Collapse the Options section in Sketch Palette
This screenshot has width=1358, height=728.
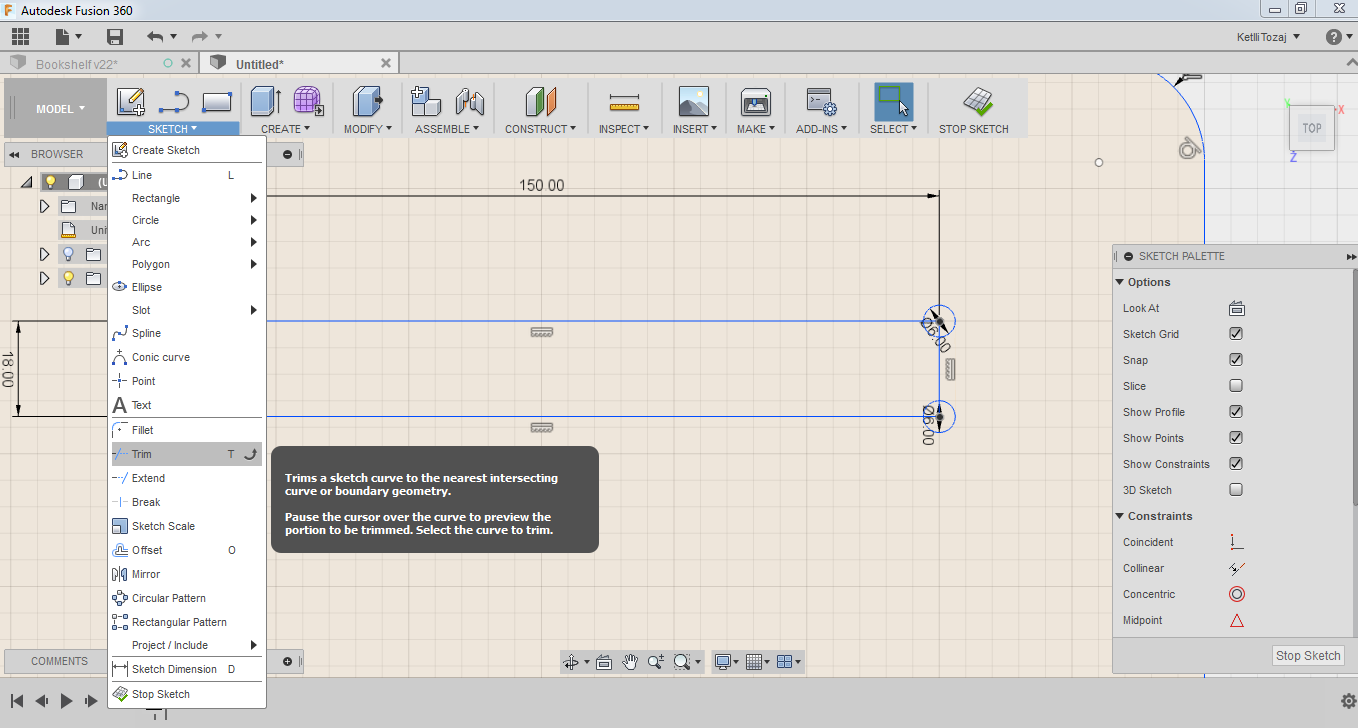tap(1120, 282)
